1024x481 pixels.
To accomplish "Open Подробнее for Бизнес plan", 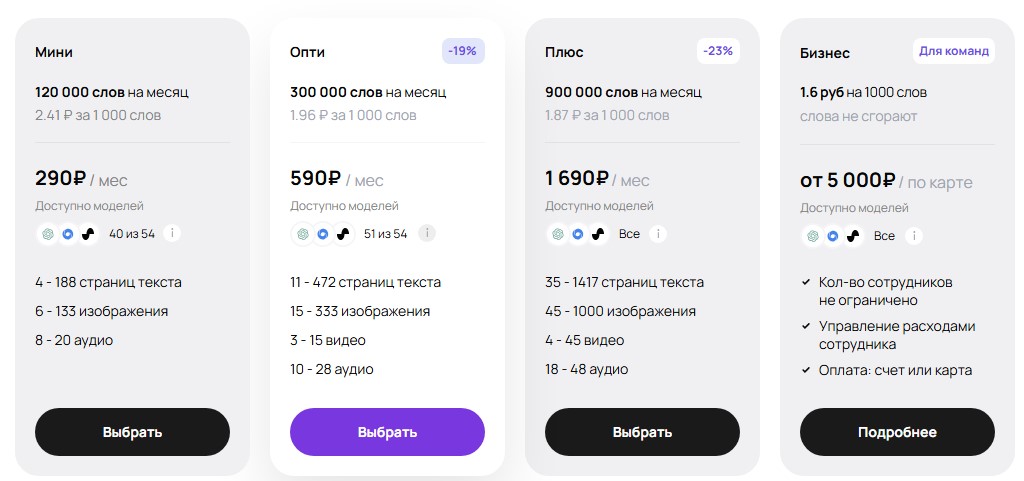I will 897,432.
